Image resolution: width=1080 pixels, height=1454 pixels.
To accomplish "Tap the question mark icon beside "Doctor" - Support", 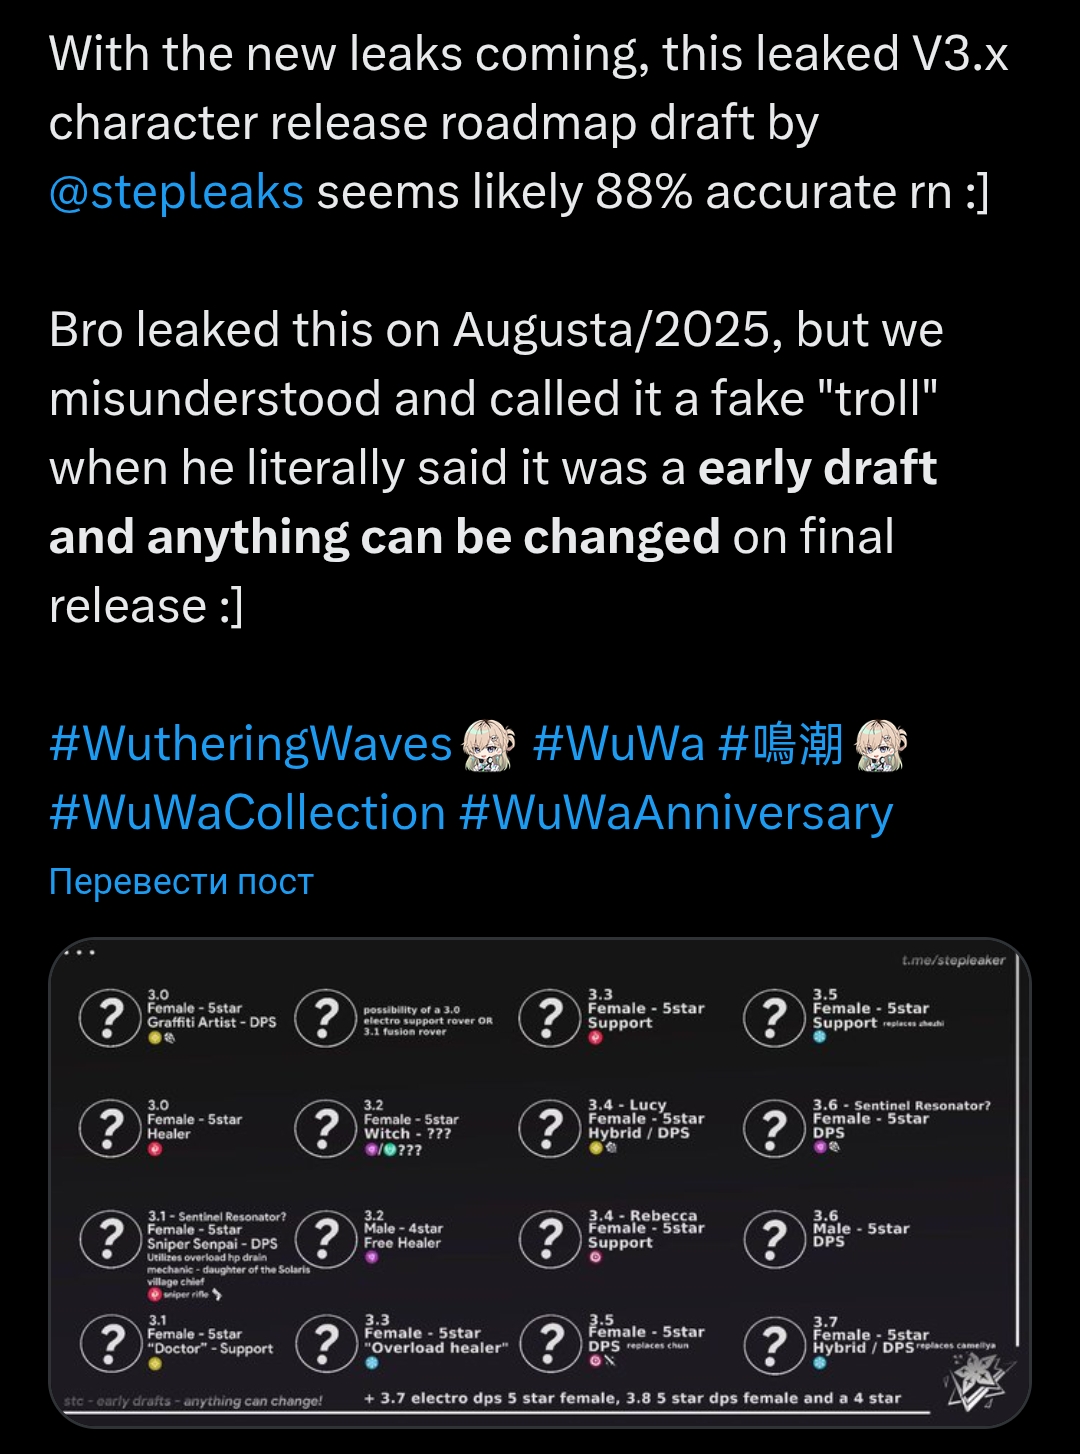I will point(109,1344).
